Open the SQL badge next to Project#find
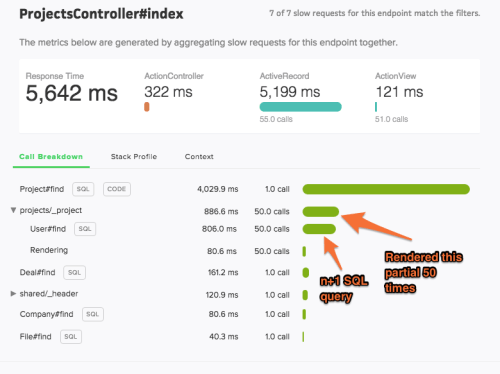The height and width of the screenshot is (374, 500). tap(83, 189)
